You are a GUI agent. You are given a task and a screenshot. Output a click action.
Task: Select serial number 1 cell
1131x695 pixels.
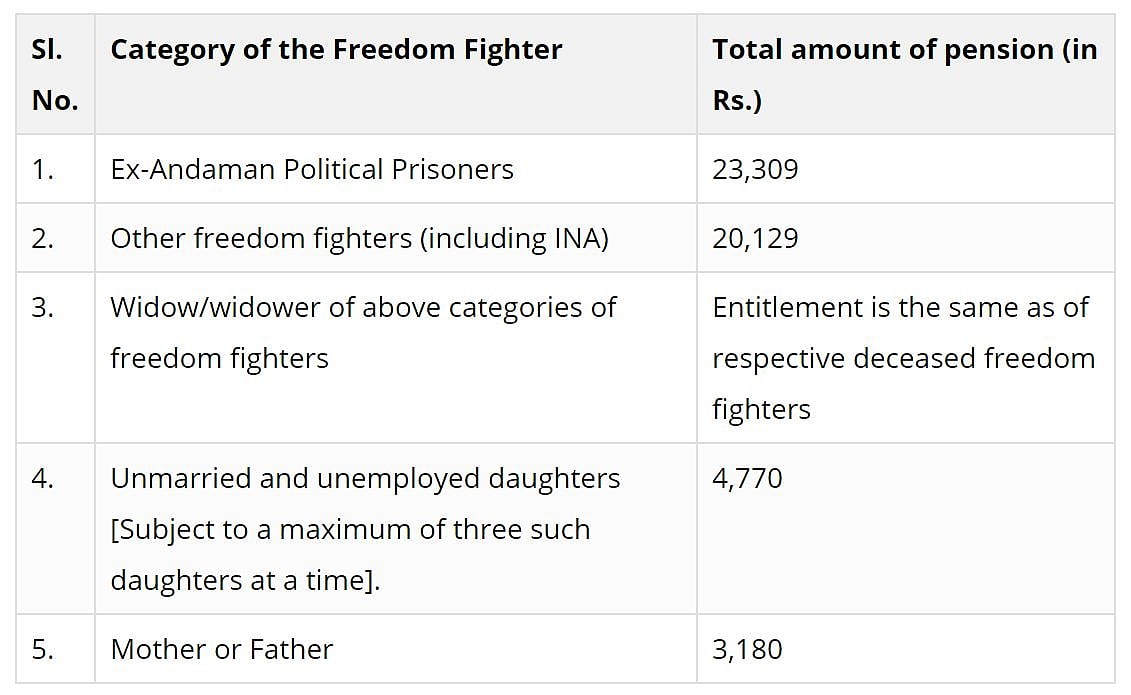[x=42, y=169]
